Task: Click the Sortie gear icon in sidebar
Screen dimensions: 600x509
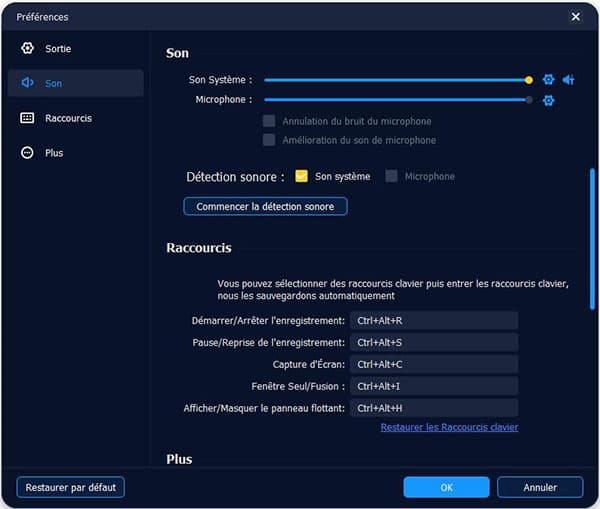Action: pos(27,48)
